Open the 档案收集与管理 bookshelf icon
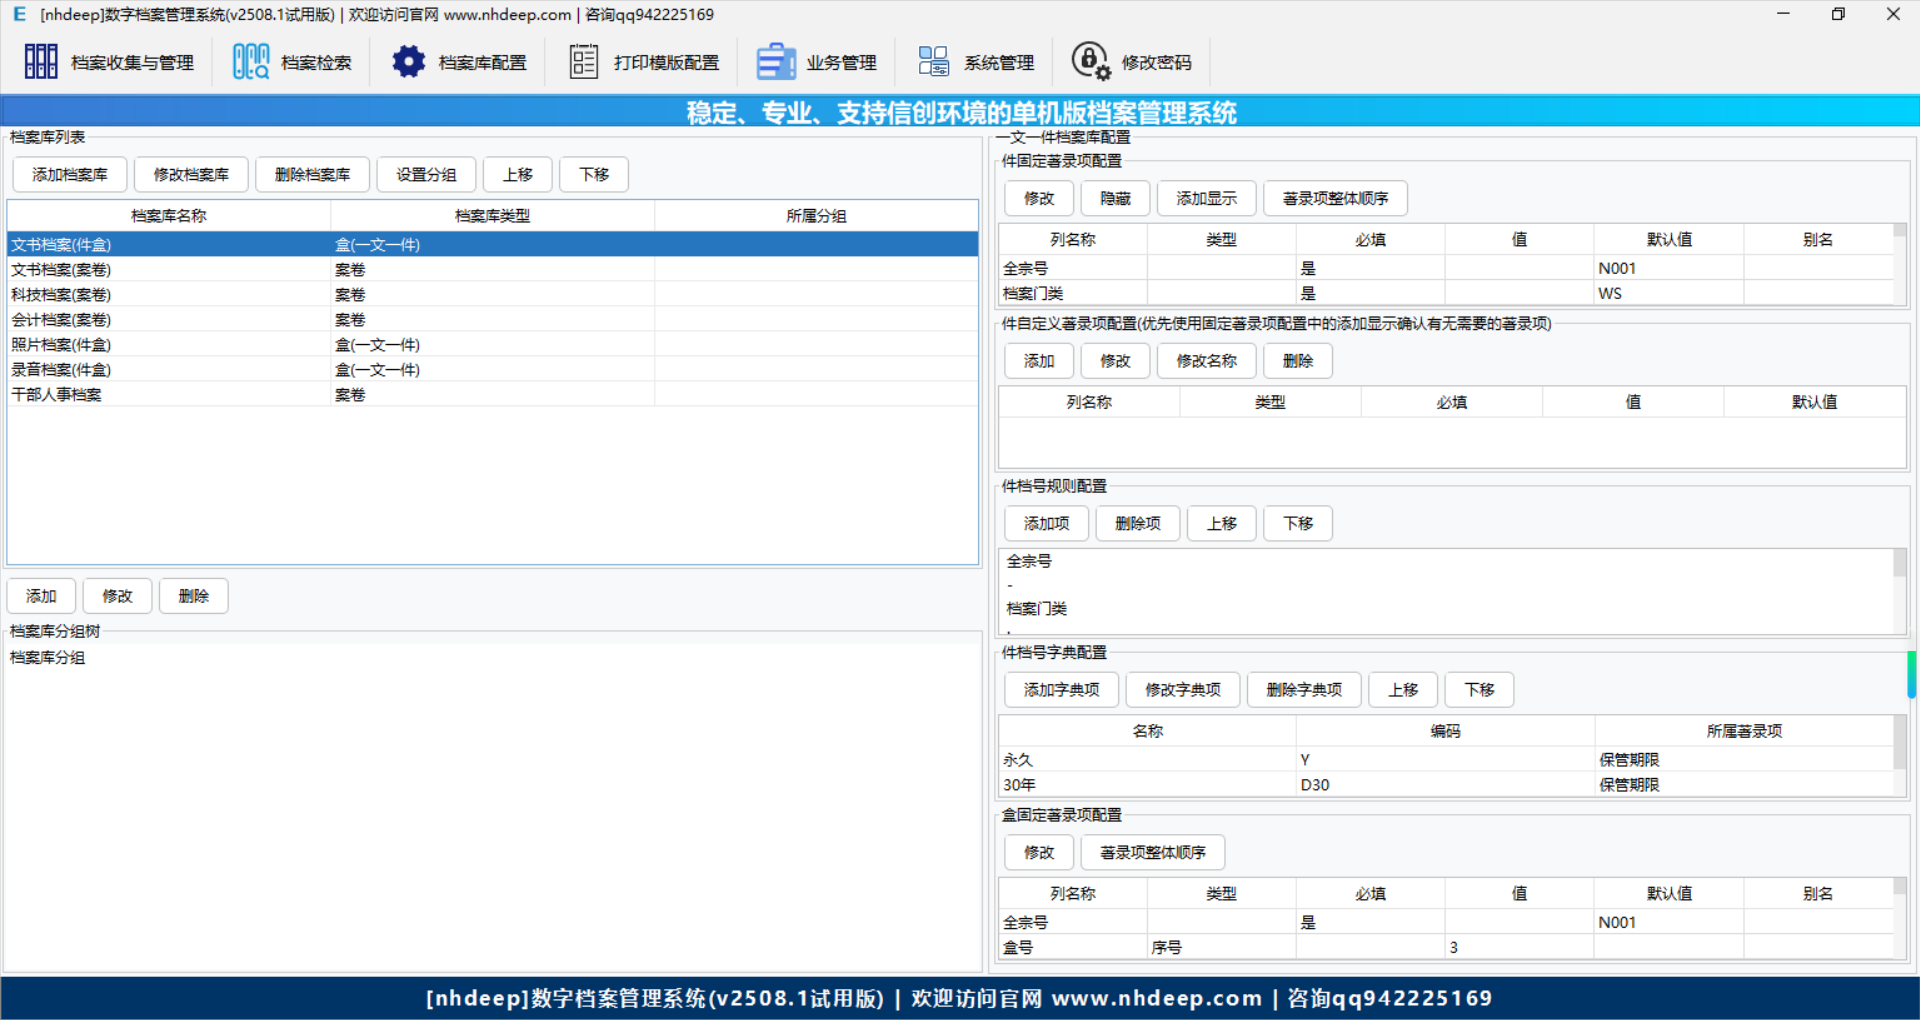Screen dimensions: 1920x1020 (x=41, y=62)
